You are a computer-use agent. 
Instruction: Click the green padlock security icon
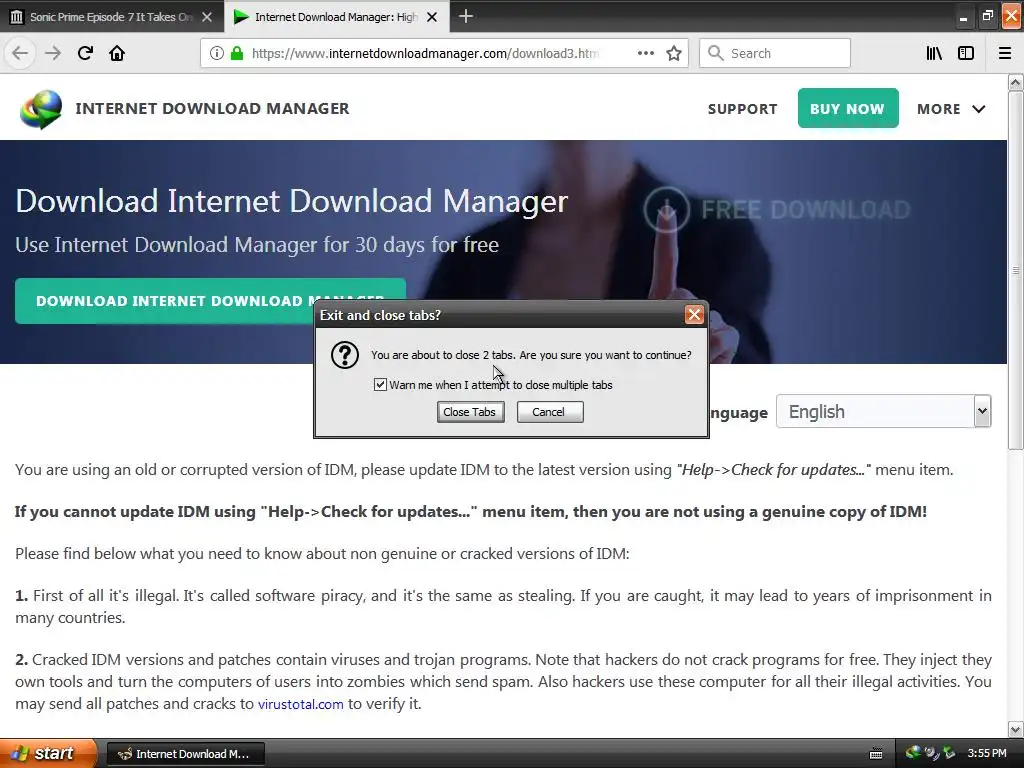point(237,53)
